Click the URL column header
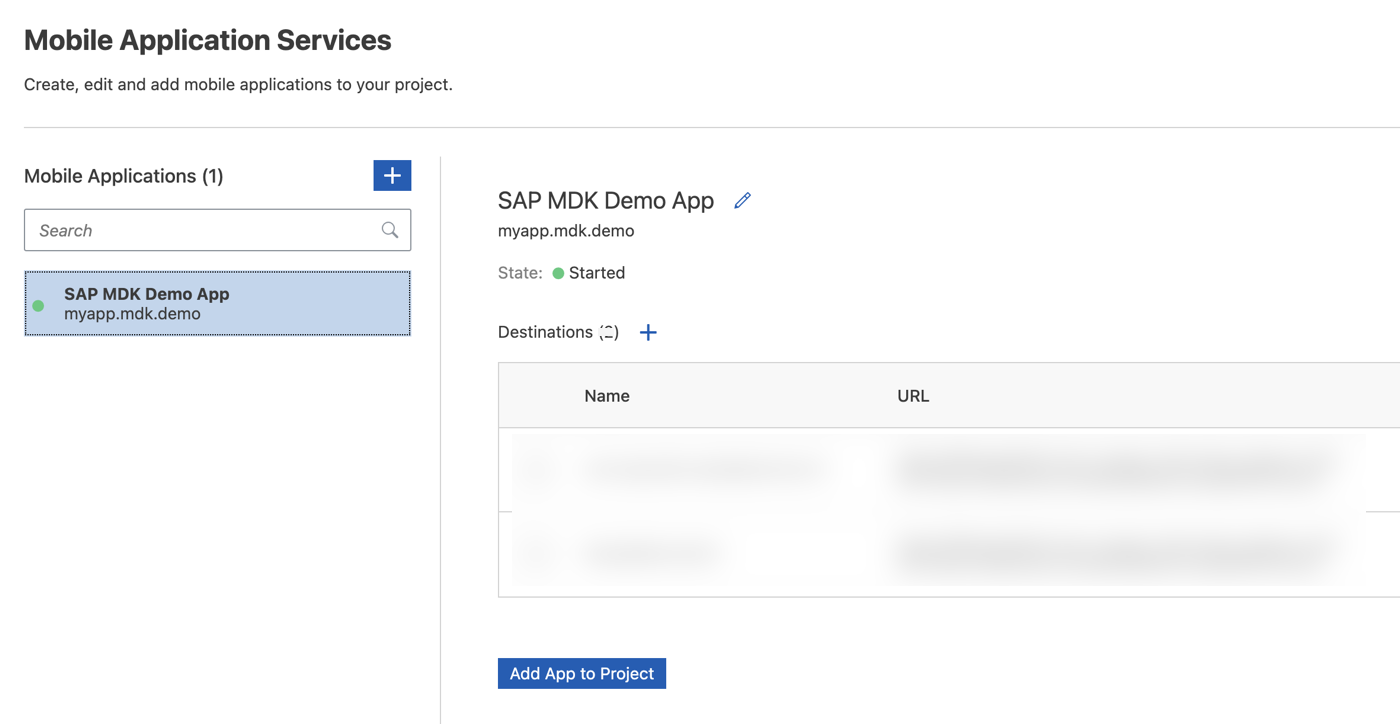This screenshot has width=1400, height=724. [913, 396]
